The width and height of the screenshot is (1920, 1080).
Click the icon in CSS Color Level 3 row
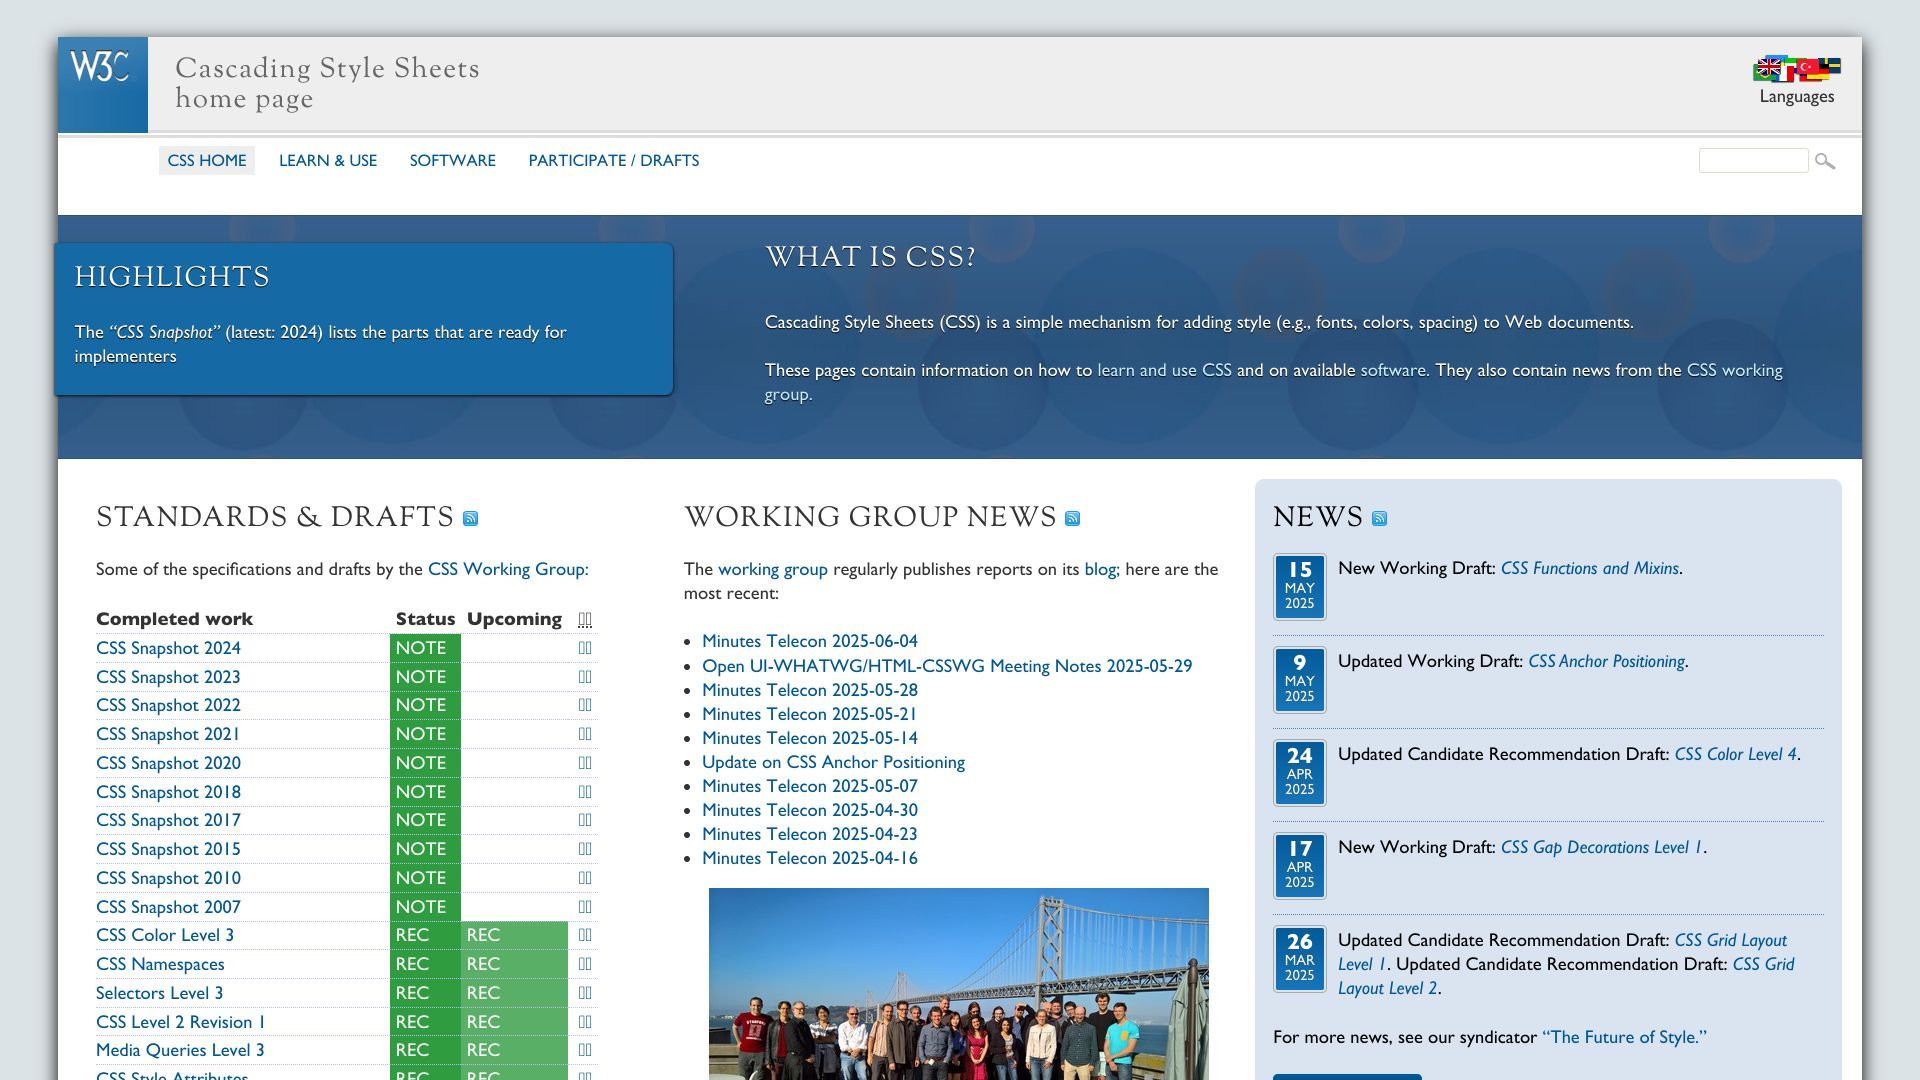[x=585, y=935]
